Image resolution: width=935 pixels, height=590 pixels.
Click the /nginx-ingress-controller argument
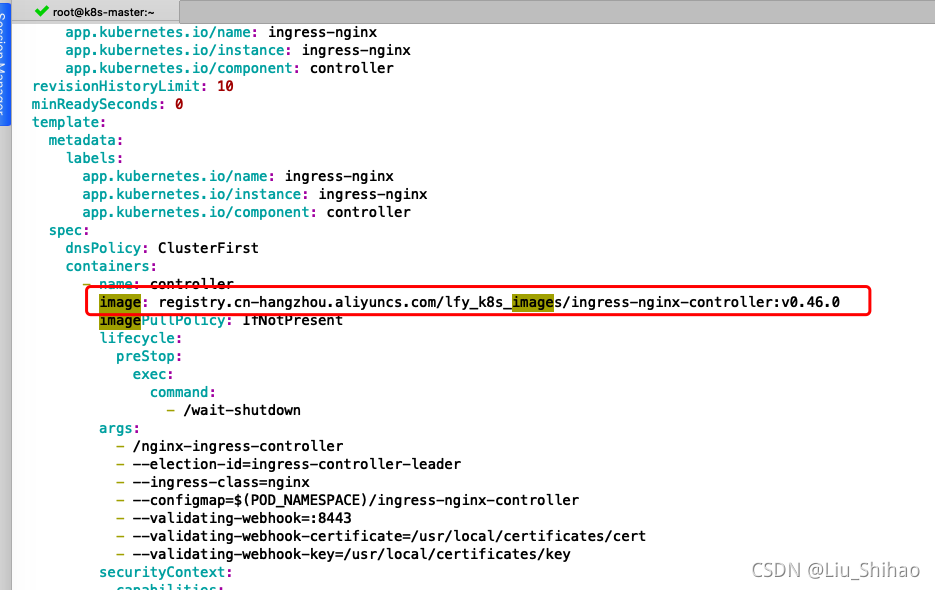click(x=238, y=446)
